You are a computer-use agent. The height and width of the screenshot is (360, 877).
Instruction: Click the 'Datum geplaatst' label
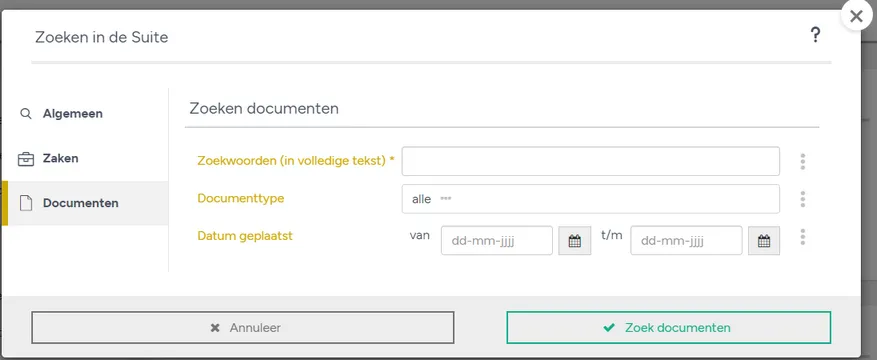click(245, 236)
